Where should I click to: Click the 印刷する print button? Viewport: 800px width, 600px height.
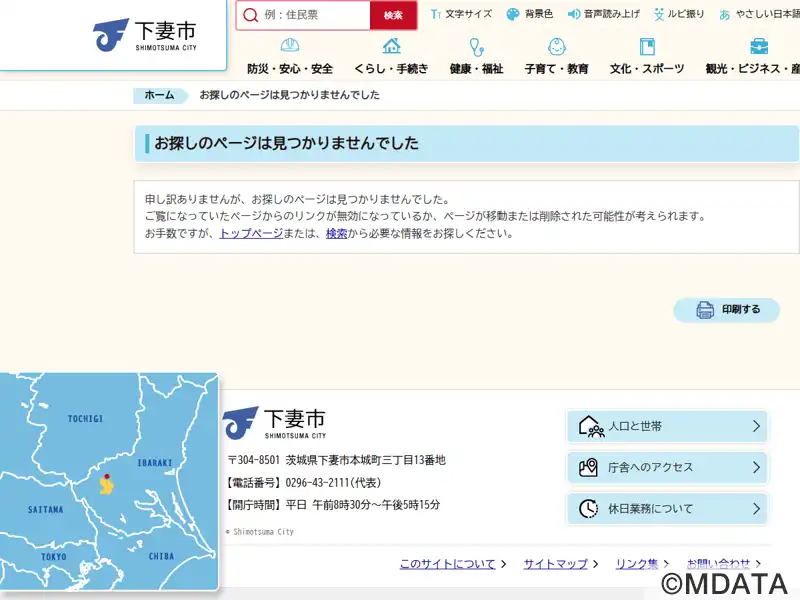pyautogui.click(x=726, y=310)
